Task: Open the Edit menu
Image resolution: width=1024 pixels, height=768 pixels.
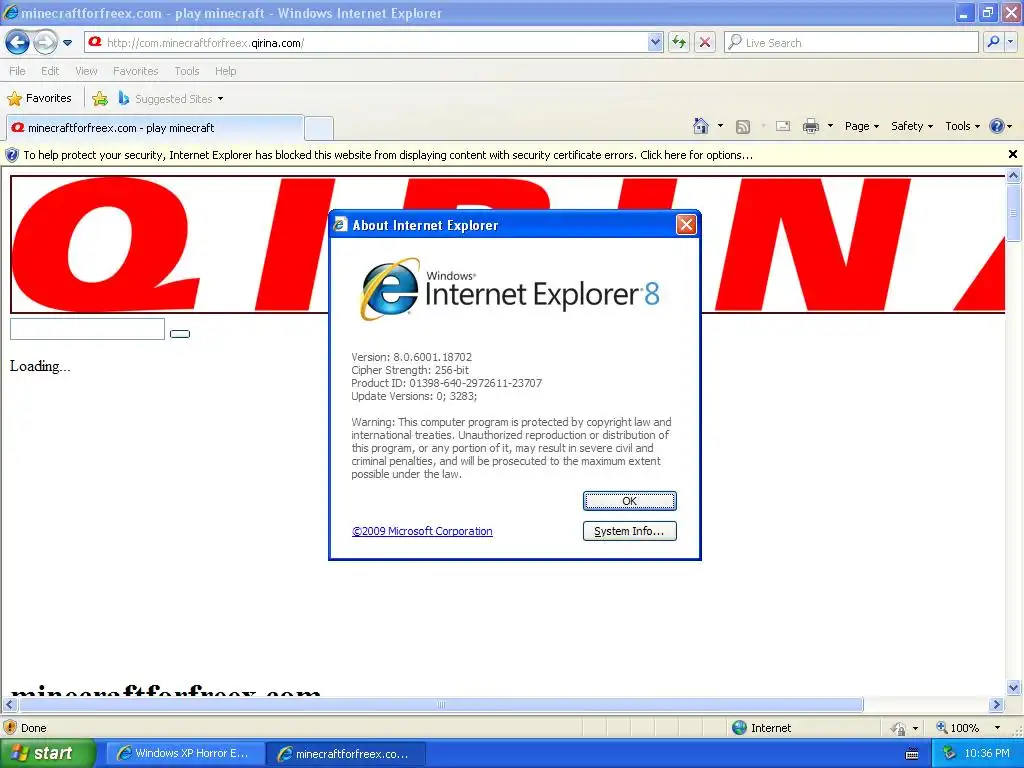Action: [x=50, y=71]
